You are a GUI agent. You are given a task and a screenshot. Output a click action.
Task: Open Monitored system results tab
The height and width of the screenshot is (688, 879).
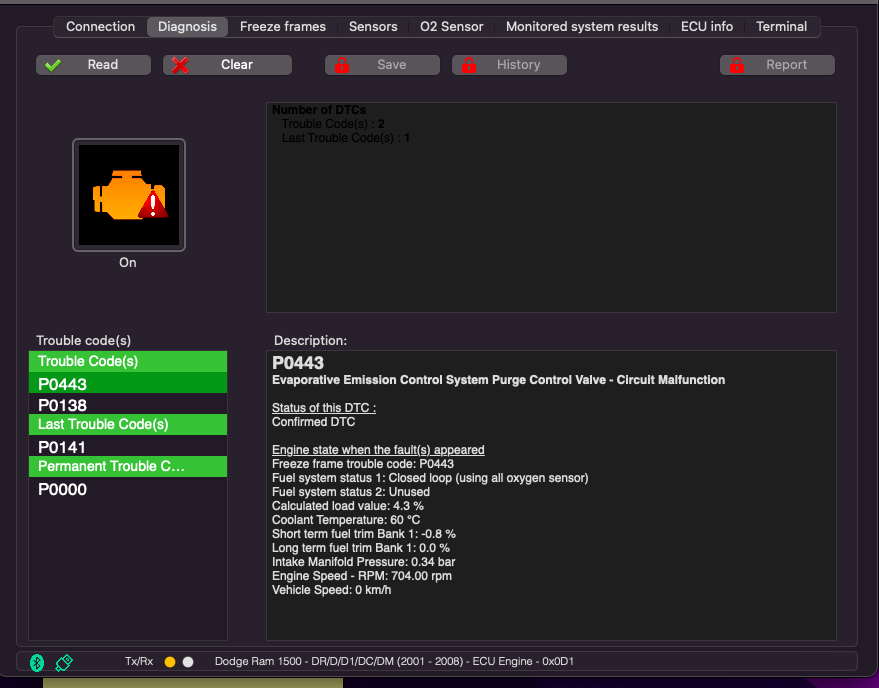[x=582, y=27]
